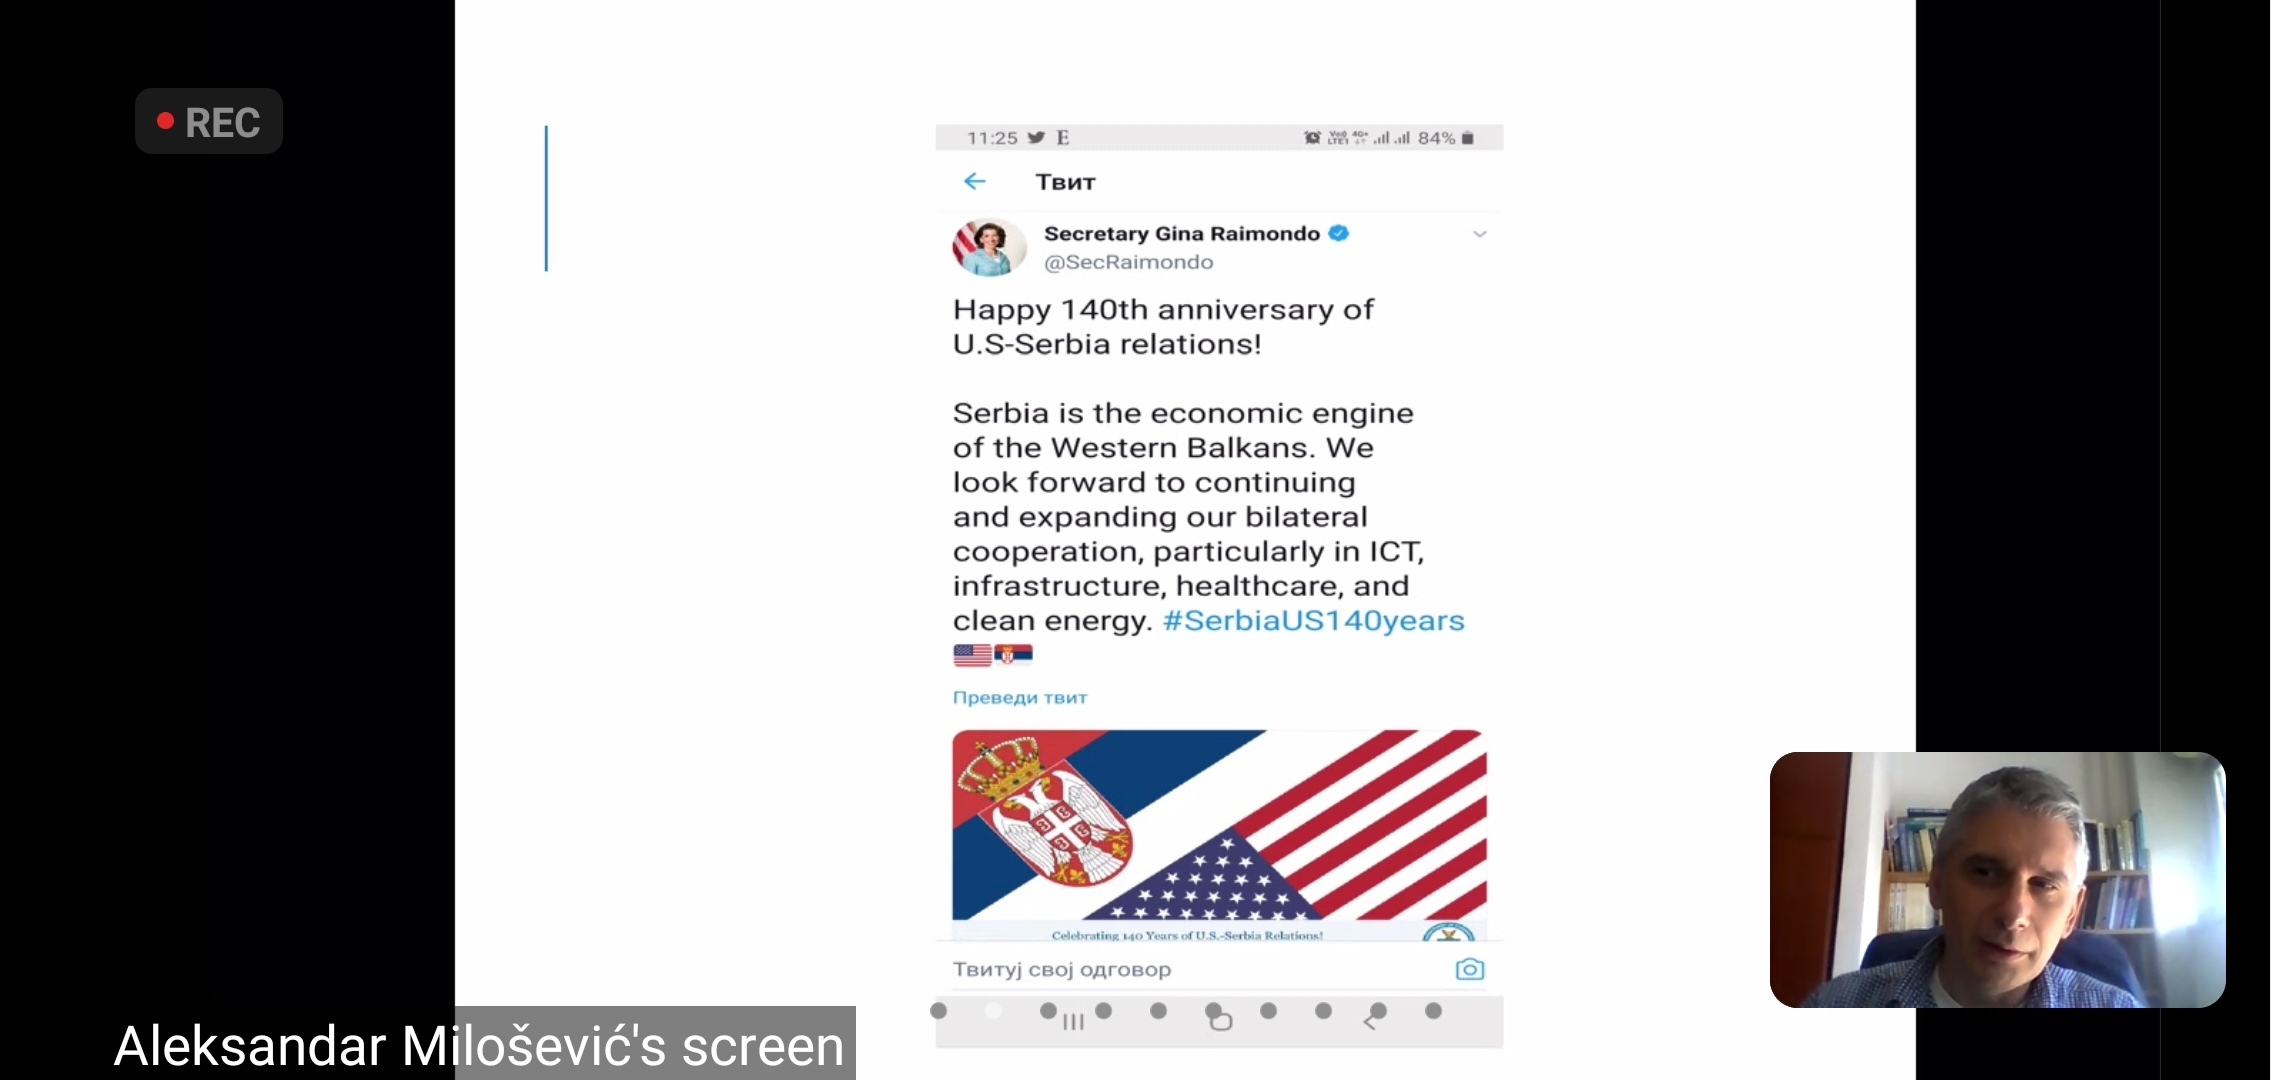2278x1080 pixels.
Task: Tap the Android recent apps navigation icon
Action: (x=1073, y=1021)
